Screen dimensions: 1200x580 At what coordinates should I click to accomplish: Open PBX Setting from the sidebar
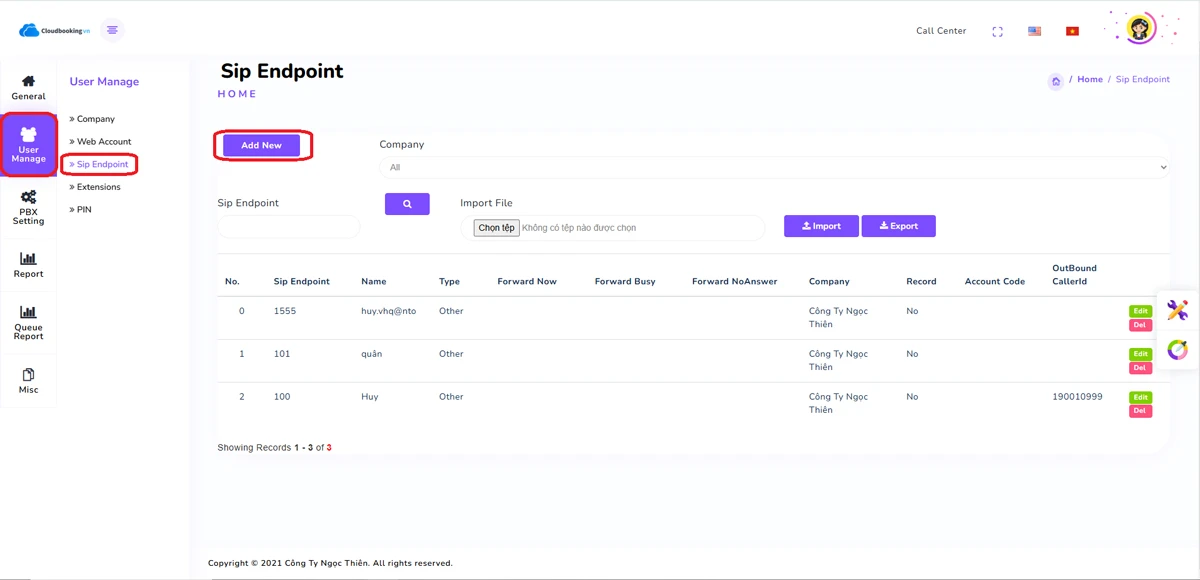28,206
